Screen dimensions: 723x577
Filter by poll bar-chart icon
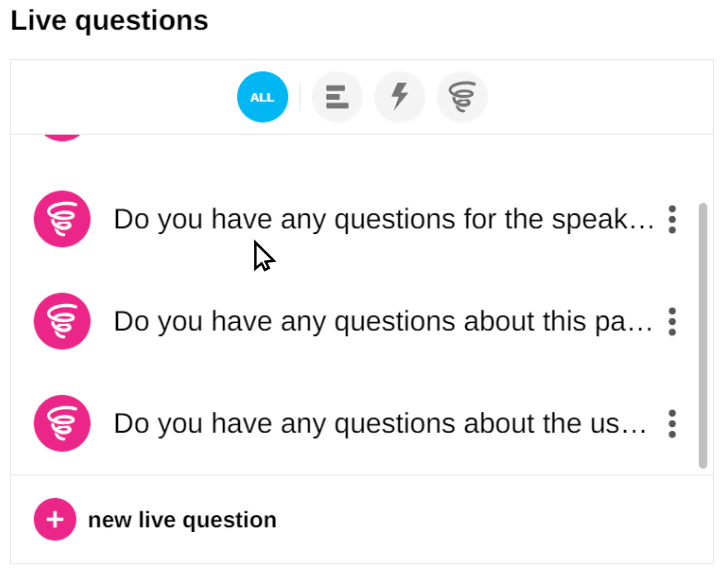[337, 97]
